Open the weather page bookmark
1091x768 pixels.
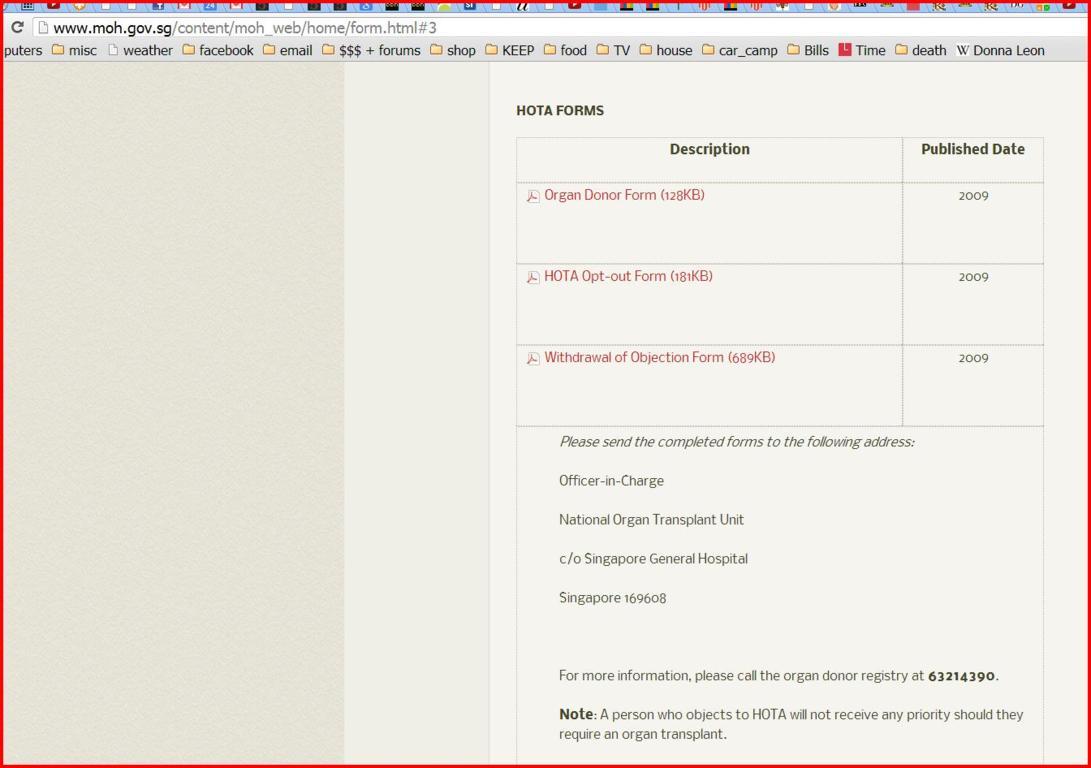pyautogui.click(x=139, y=50)
